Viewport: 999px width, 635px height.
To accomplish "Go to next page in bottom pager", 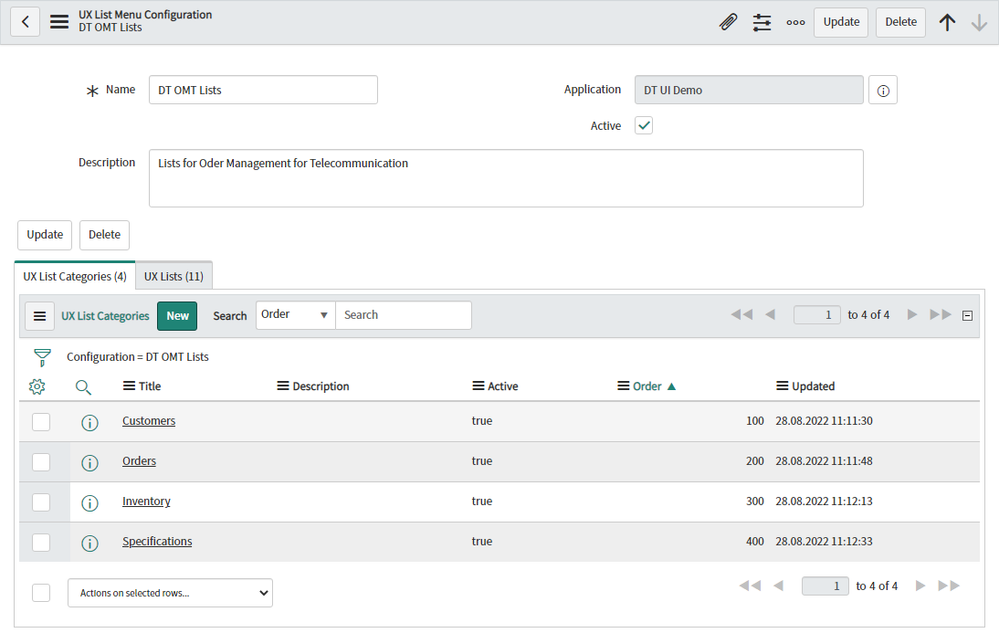I will [x=921, y=585].
